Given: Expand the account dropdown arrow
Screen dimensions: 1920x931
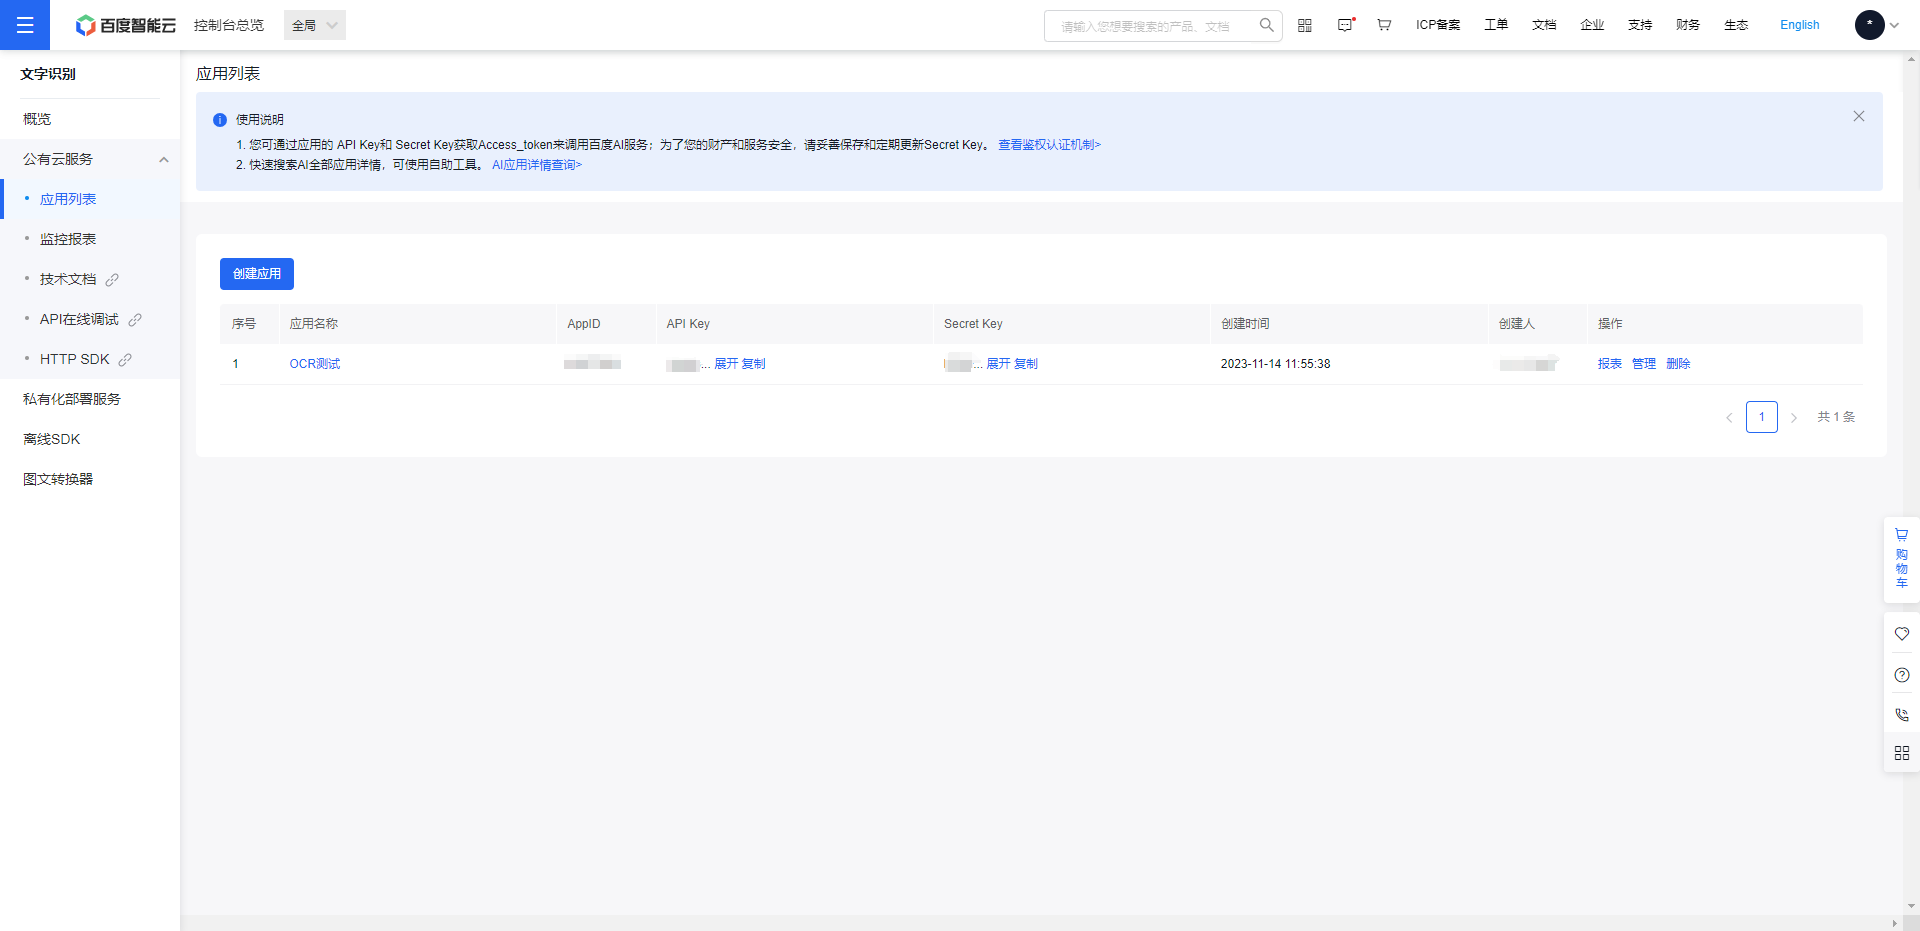Looking at the screenshot, I should pyautogui.click(x=1894, y=26).
